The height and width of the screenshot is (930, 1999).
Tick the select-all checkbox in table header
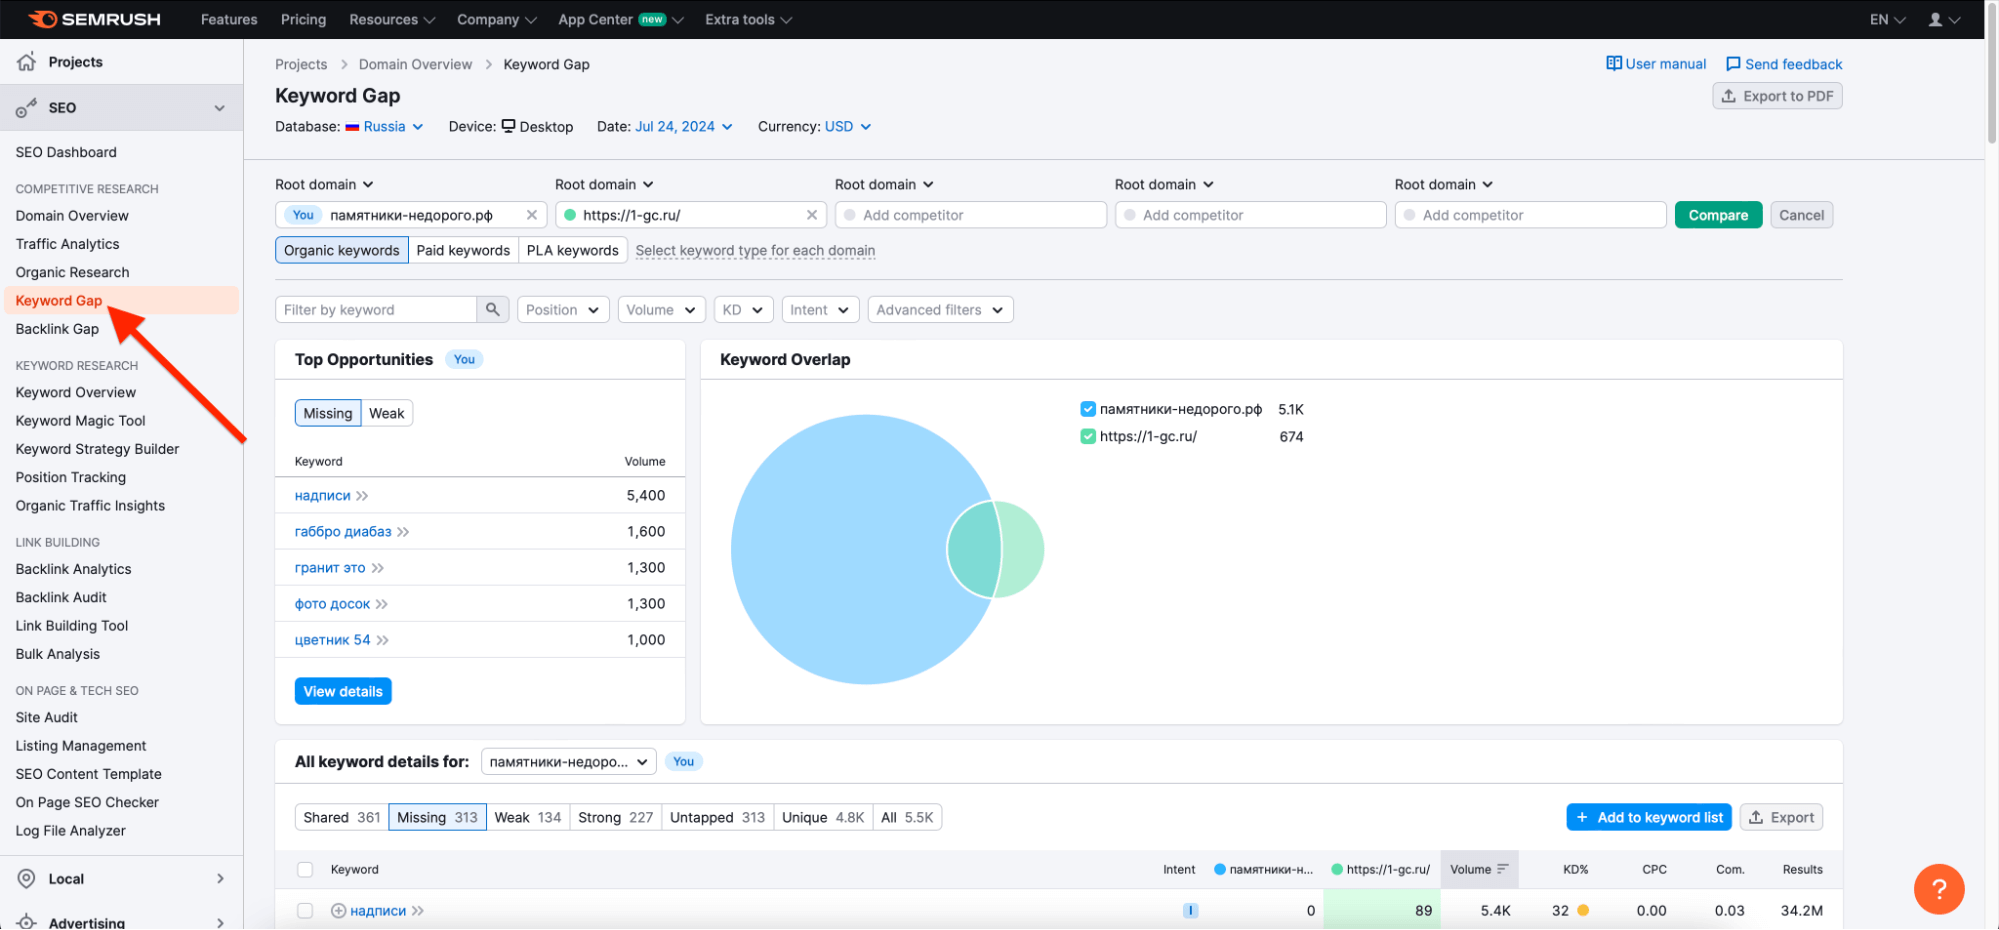point(305,870)
